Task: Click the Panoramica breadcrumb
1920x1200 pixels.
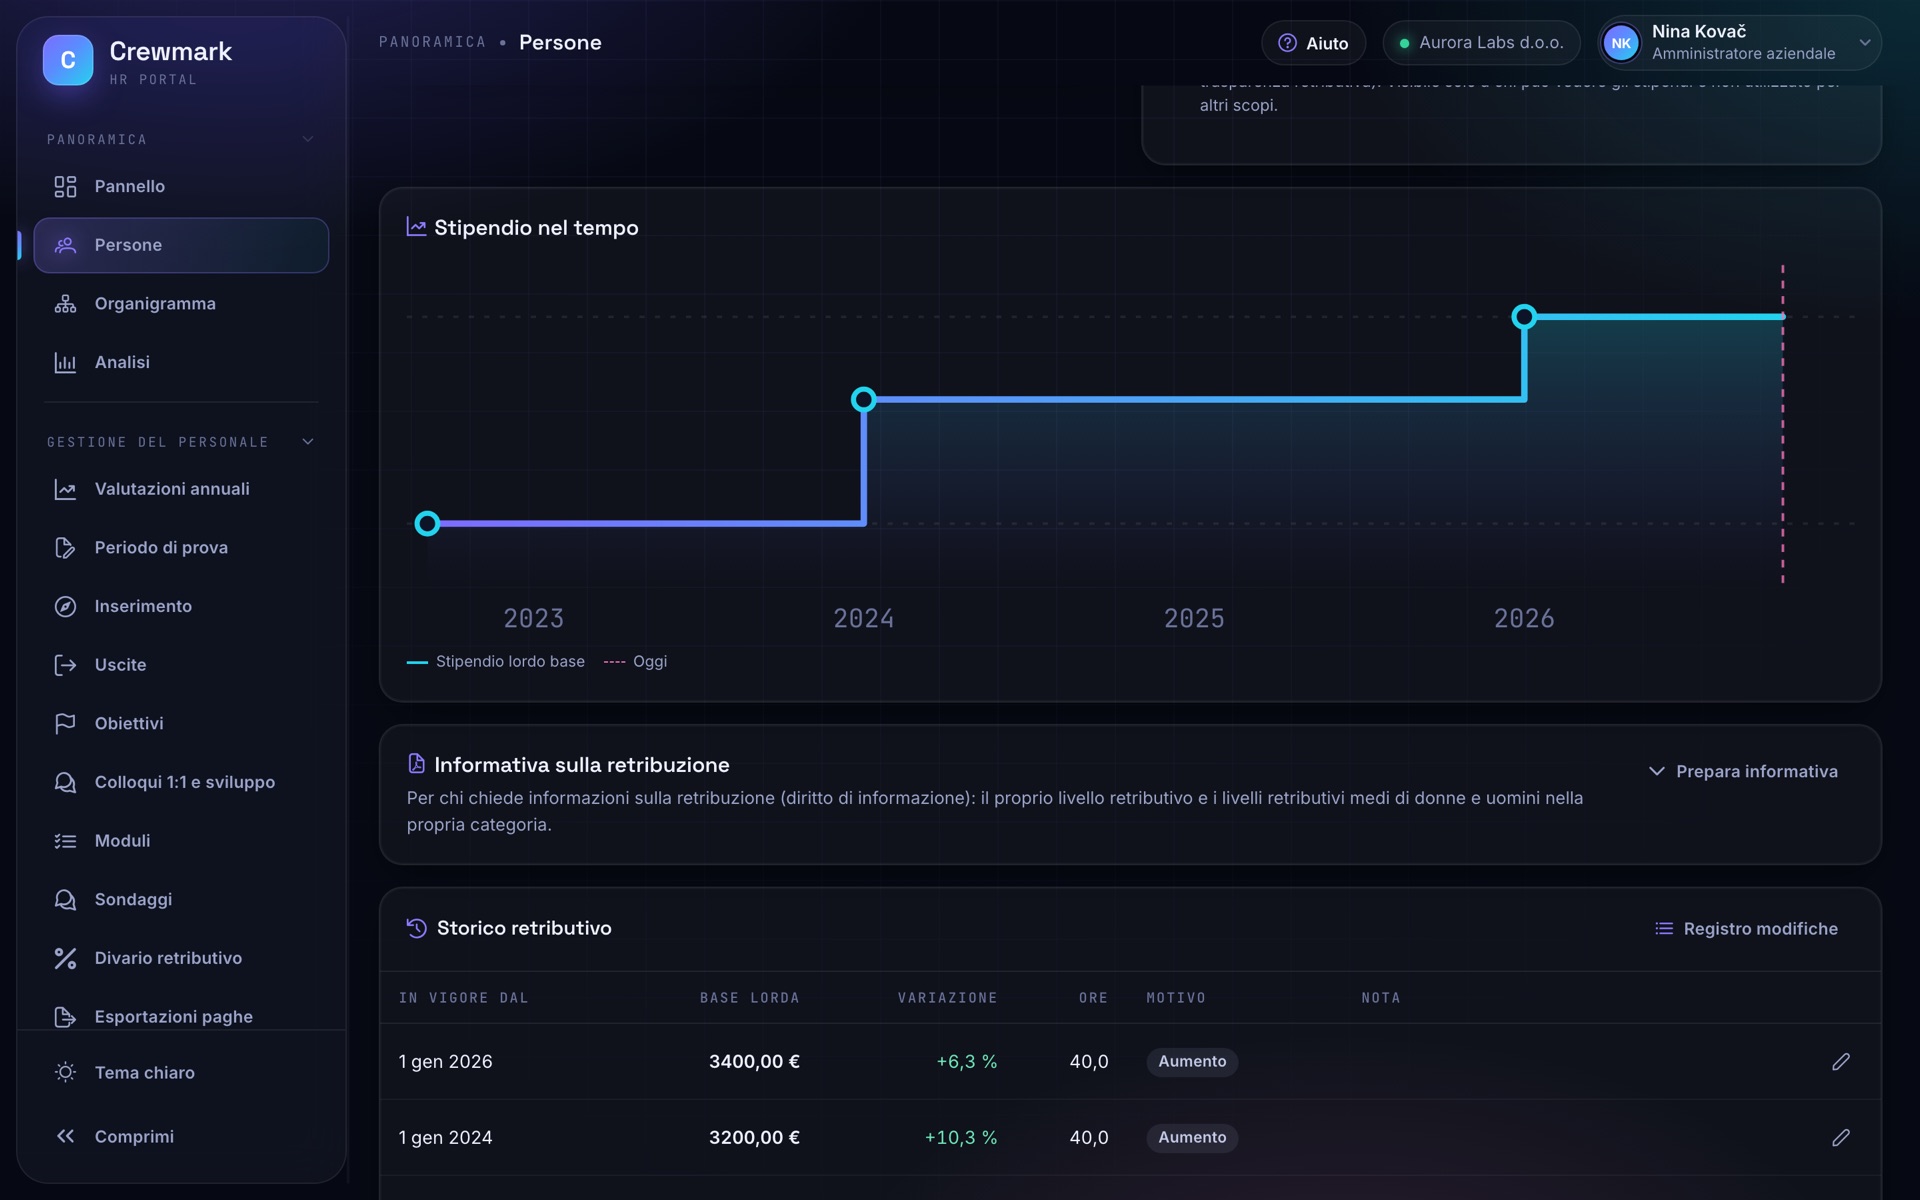Action: point(432,42)
